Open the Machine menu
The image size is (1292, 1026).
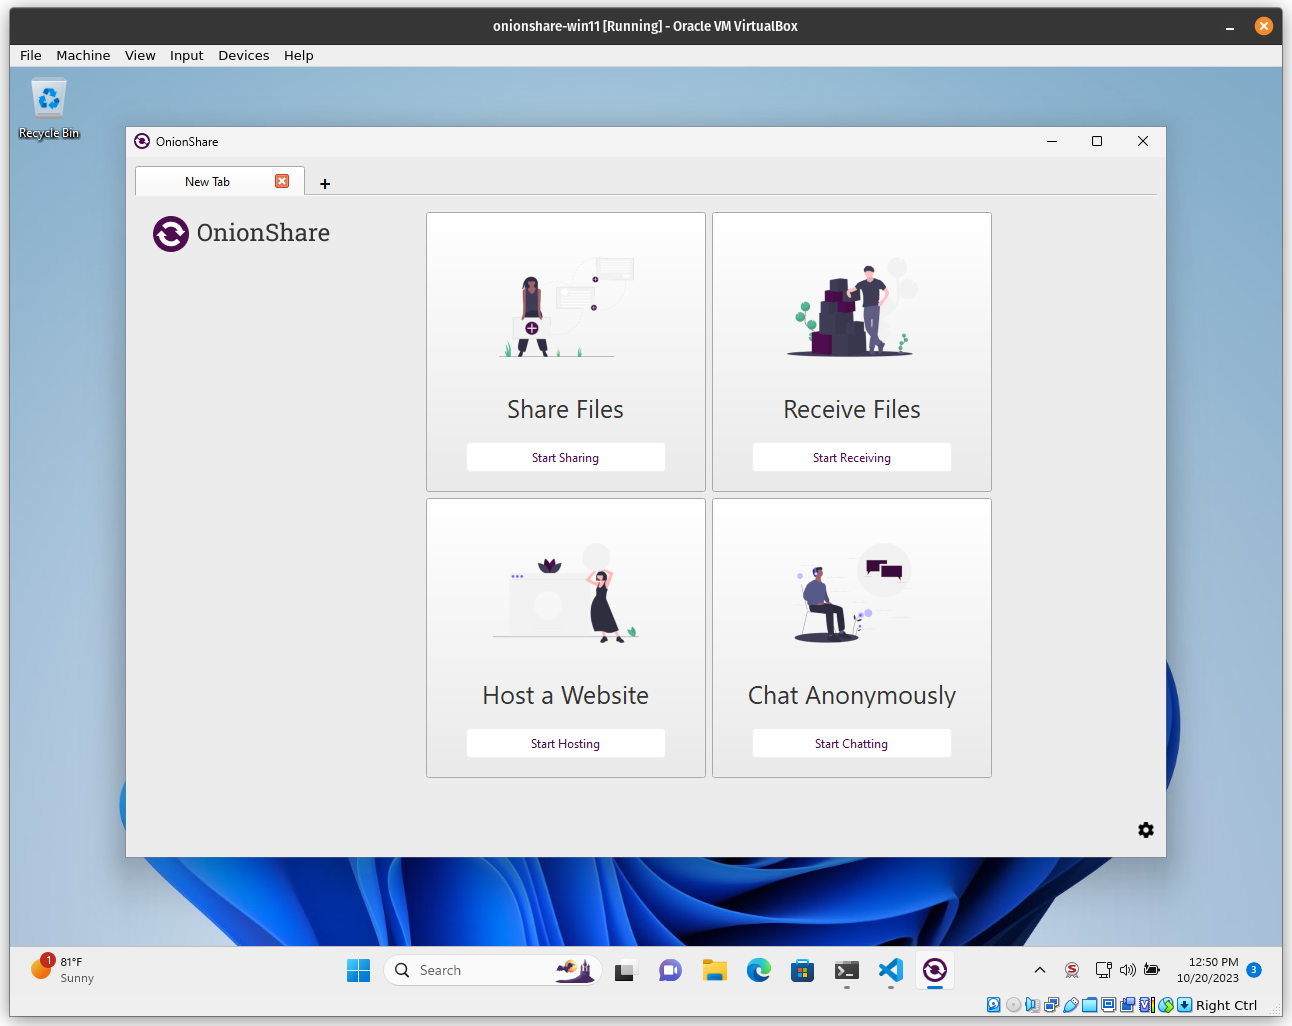[83, 55]
